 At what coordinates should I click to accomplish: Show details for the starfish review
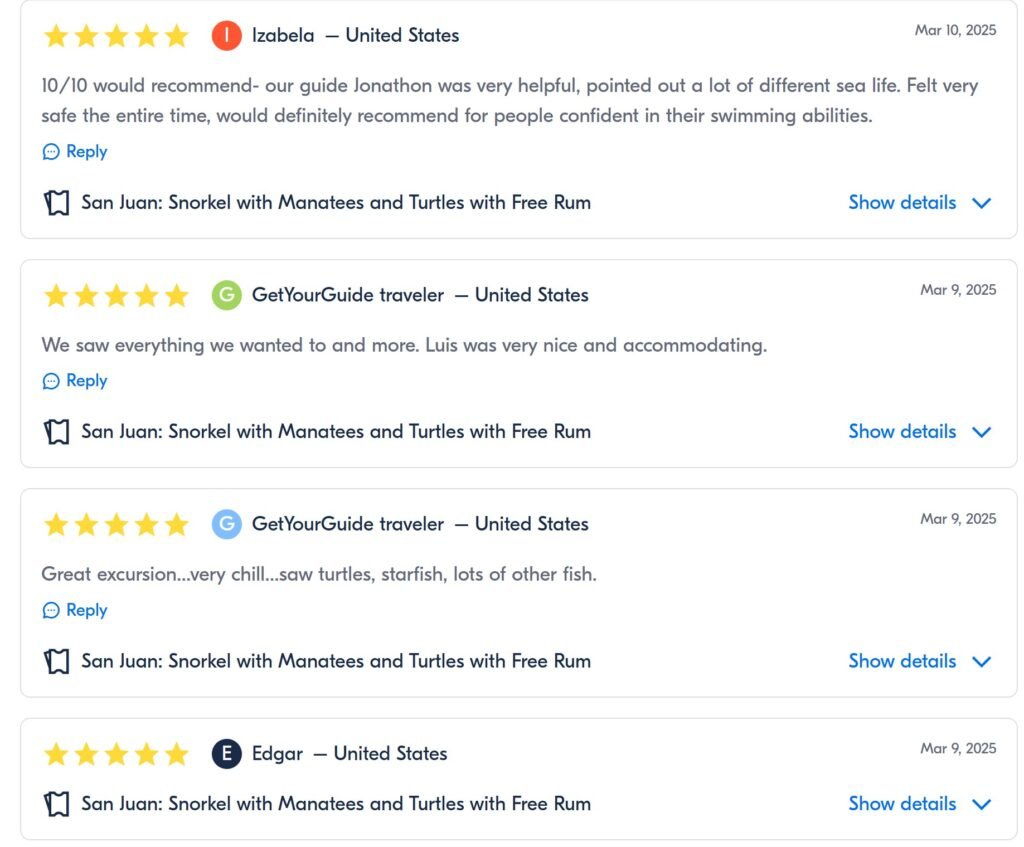[902, 661]
